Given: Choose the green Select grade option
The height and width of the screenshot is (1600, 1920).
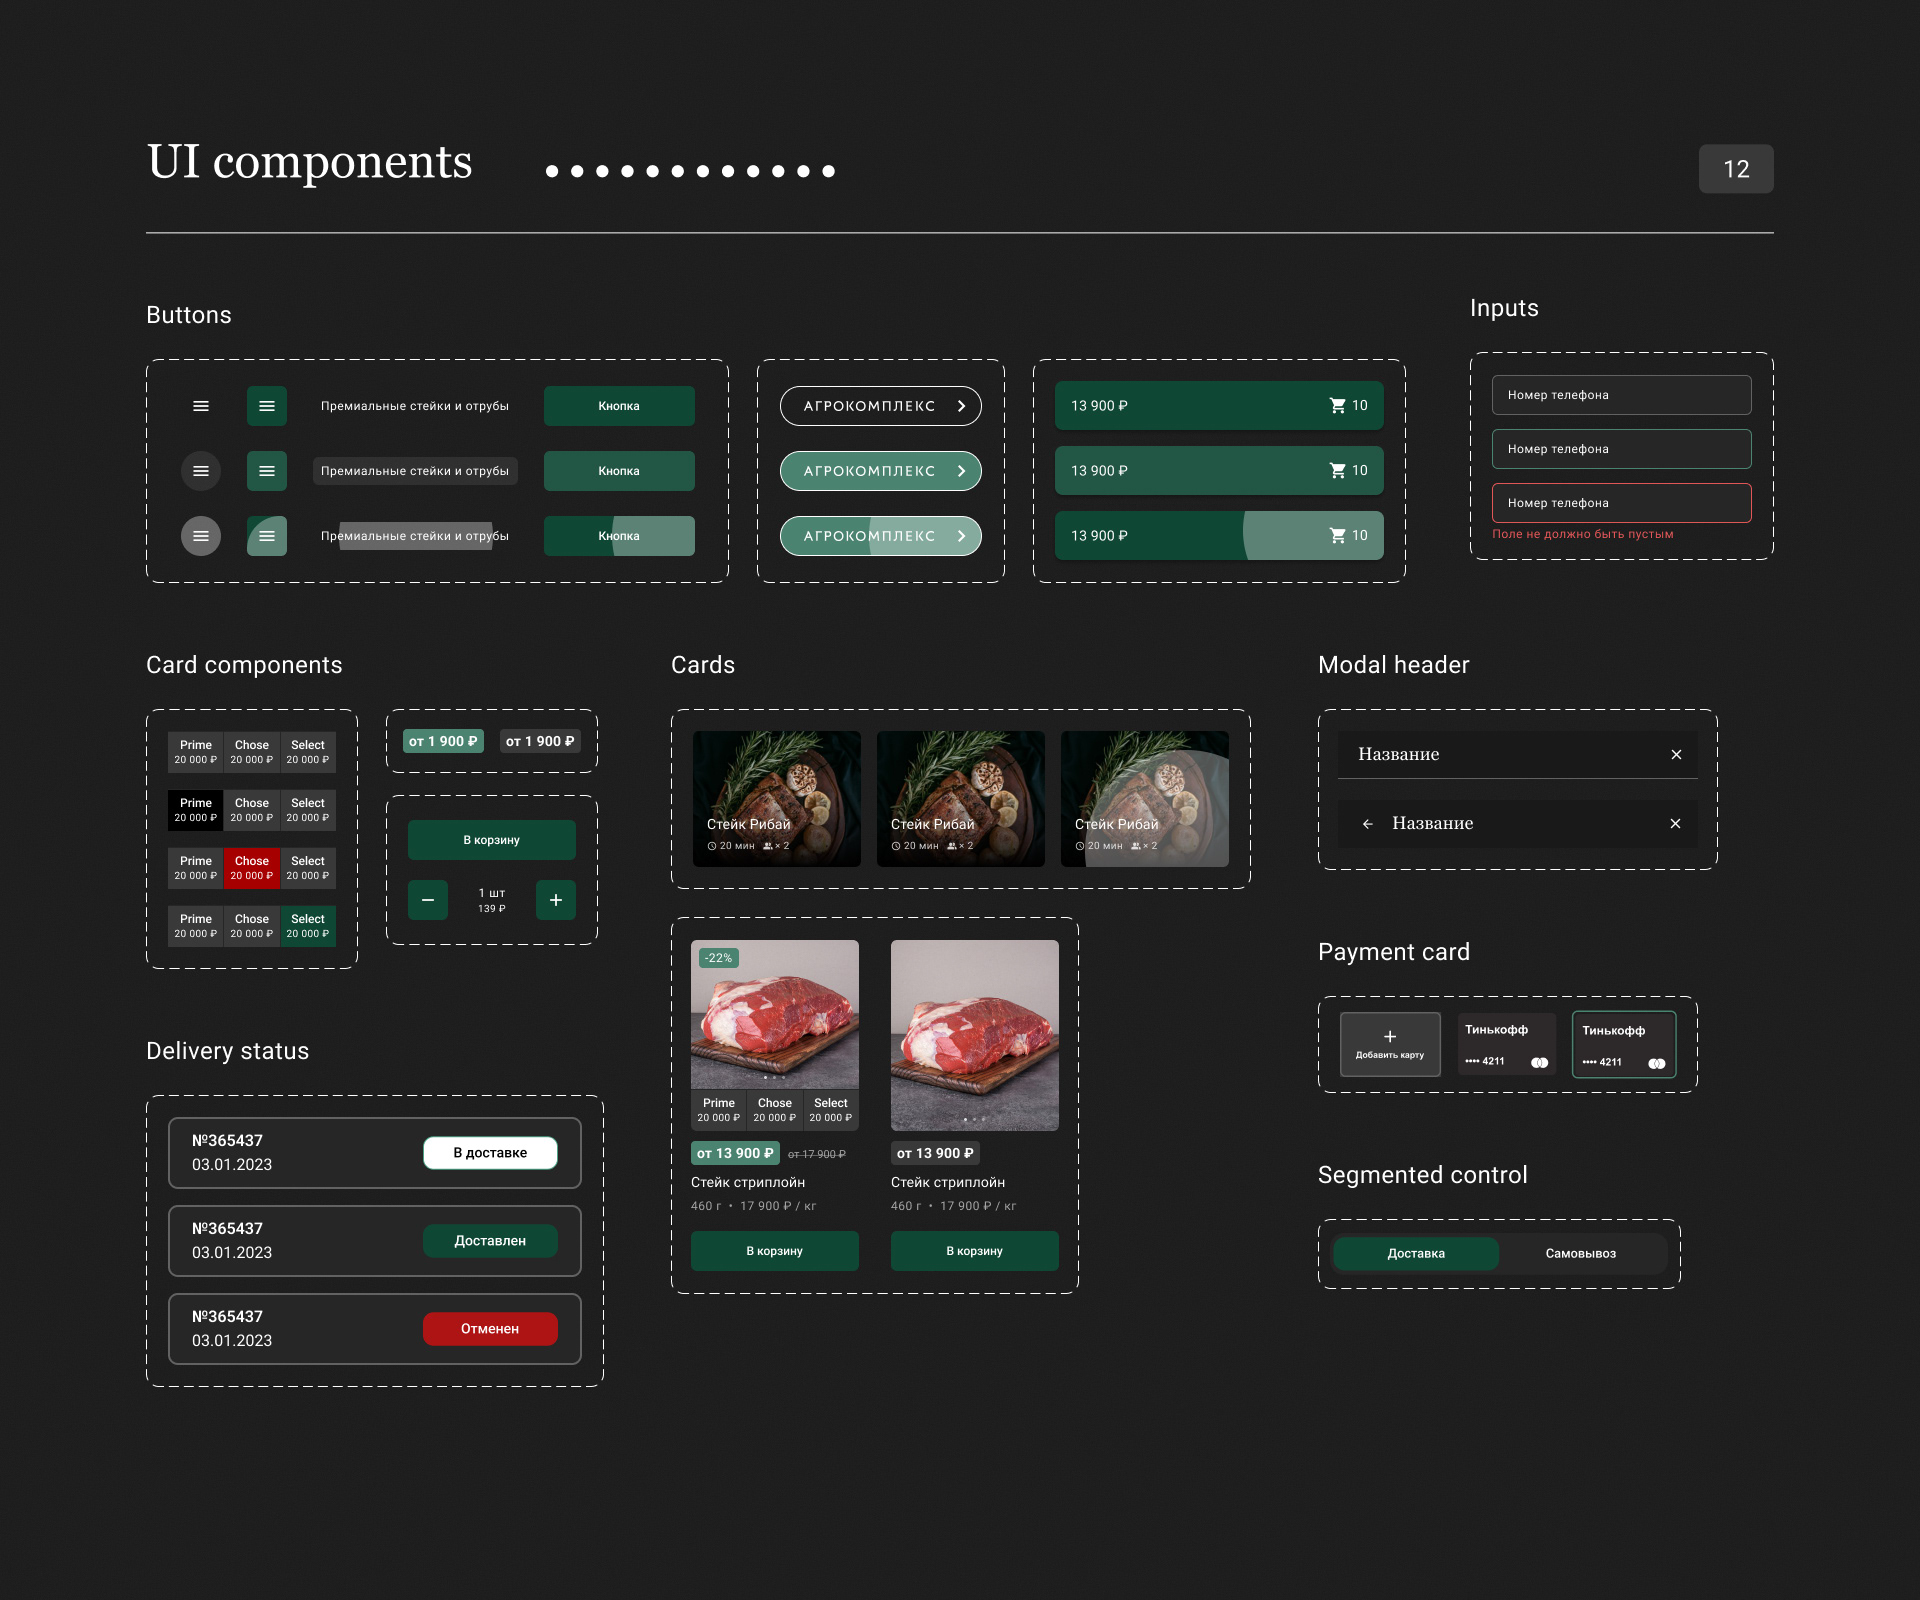Looking at the screenshot, I should tap(308, 926).
